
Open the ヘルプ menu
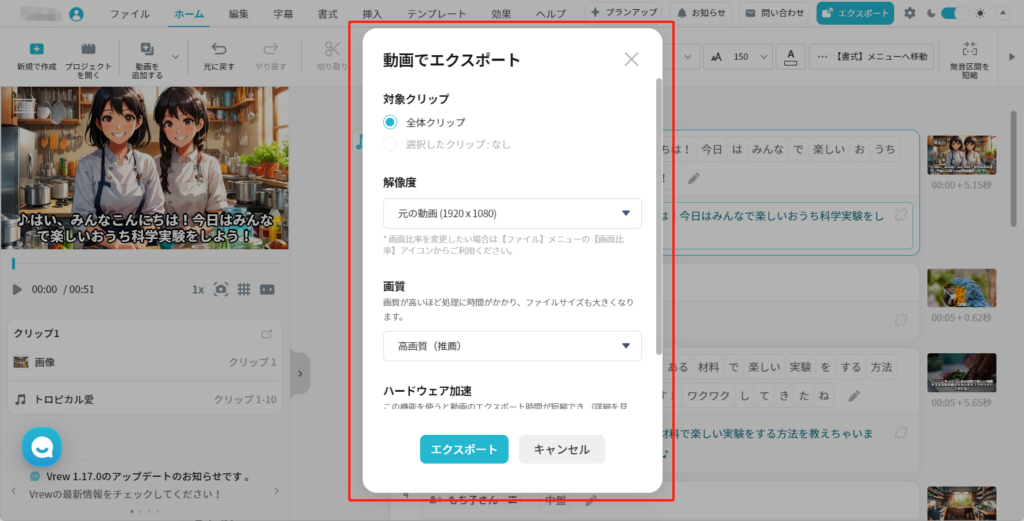(x=551, y=14)
